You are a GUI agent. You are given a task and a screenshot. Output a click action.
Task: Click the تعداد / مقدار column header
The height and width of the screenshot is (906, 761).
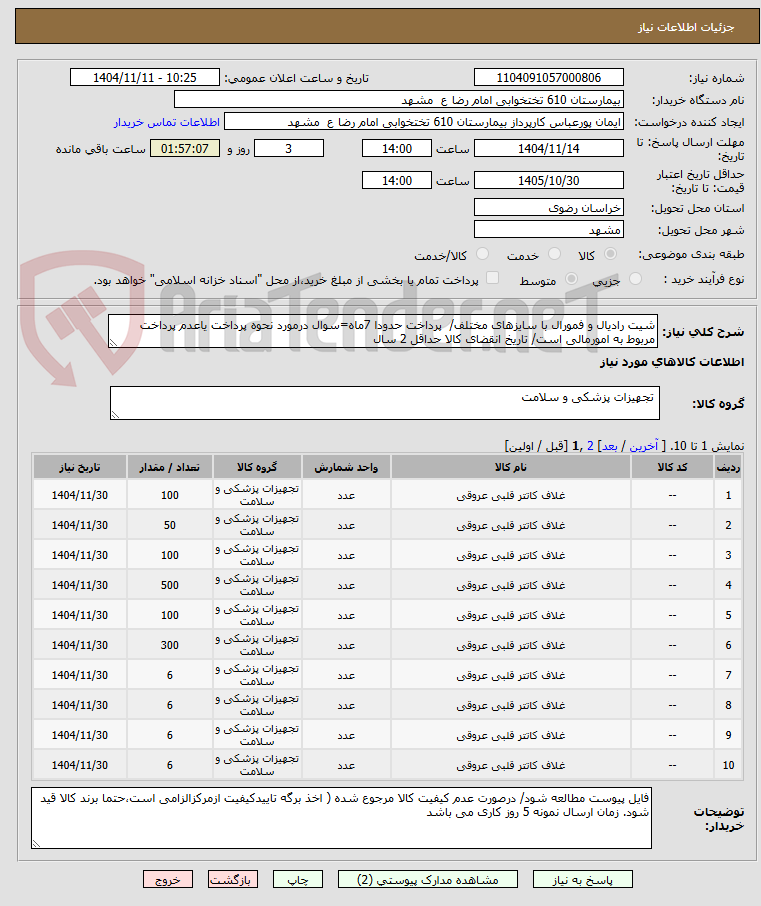170,467
